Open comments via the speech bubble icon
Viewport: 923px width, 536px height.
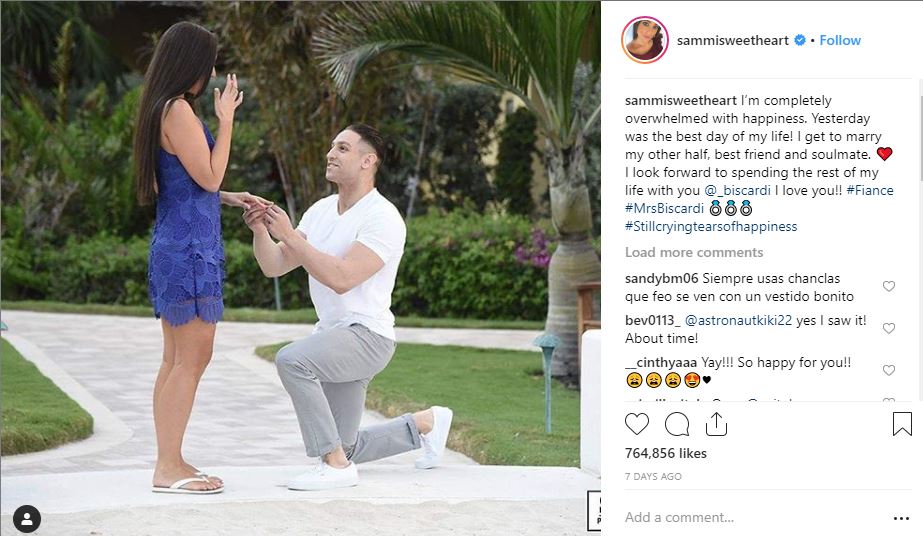tap(677, 424)
